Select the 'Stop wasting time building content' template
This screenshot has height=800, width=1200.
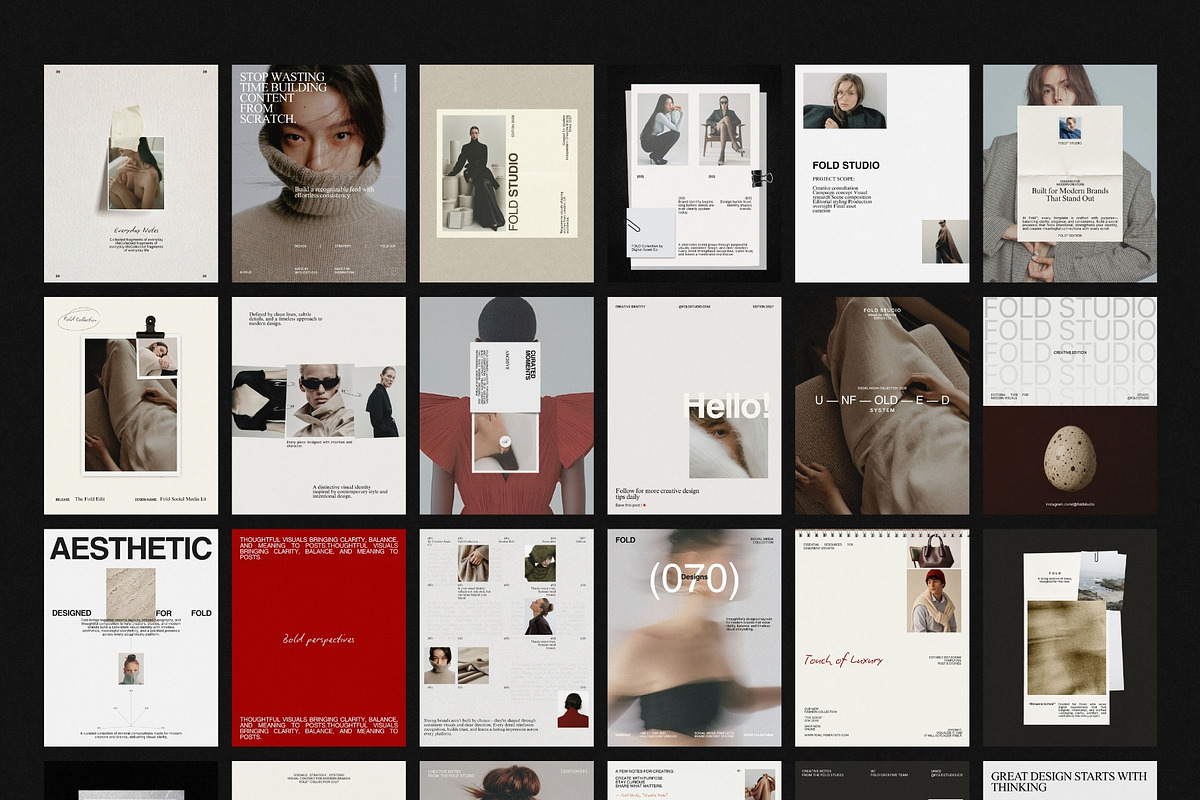(319, 173)
